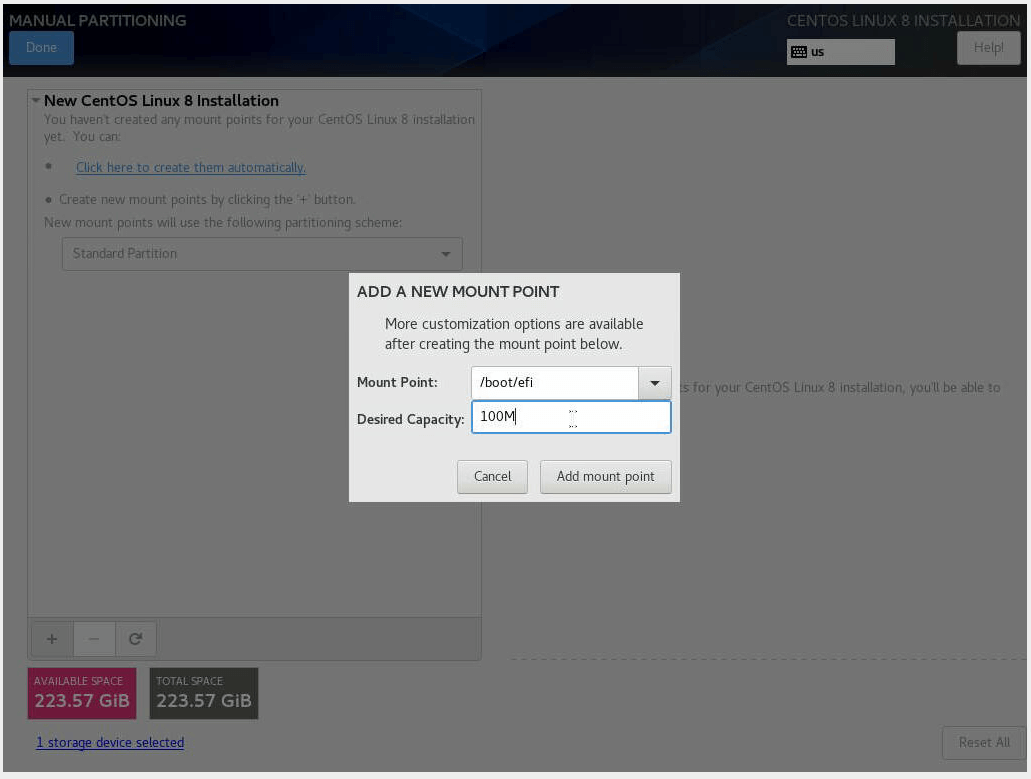The image size is (1031, 779).
Task: Click the Desired Capacity label
Action: point(410,419)
